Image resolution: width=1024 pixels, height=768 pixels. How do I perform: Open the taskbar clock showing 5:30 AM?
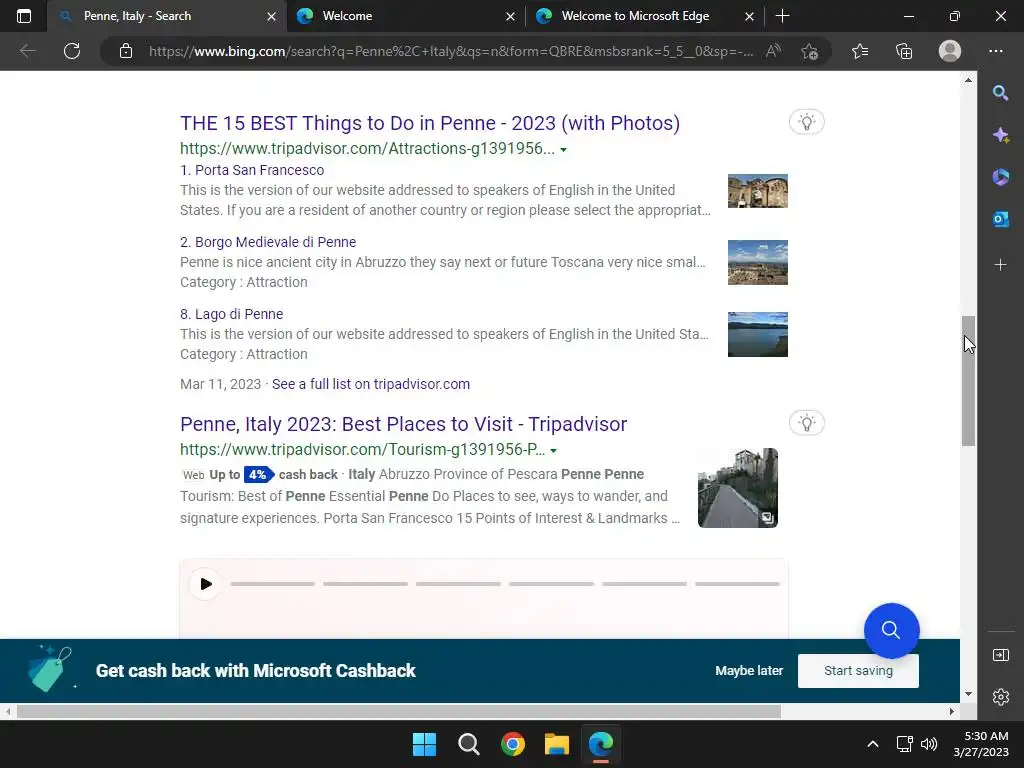coord(981,744)
